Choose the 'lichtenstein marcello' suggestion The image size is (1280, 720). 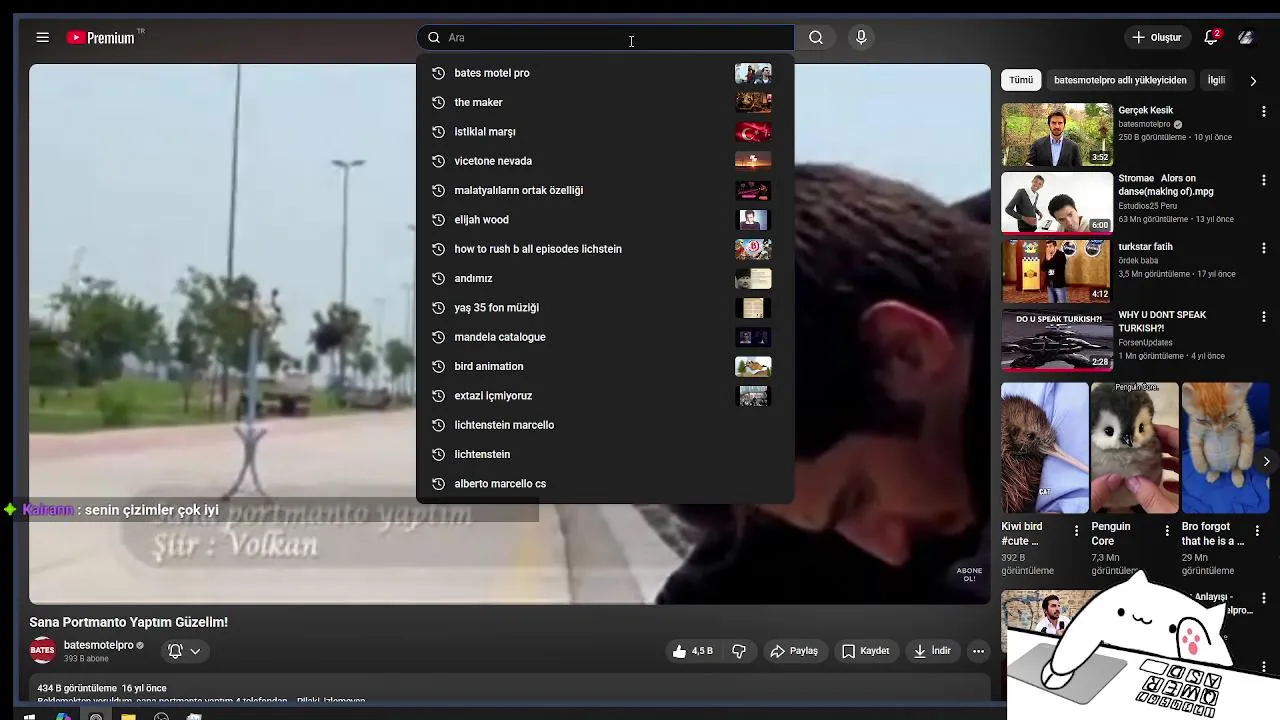605,425
